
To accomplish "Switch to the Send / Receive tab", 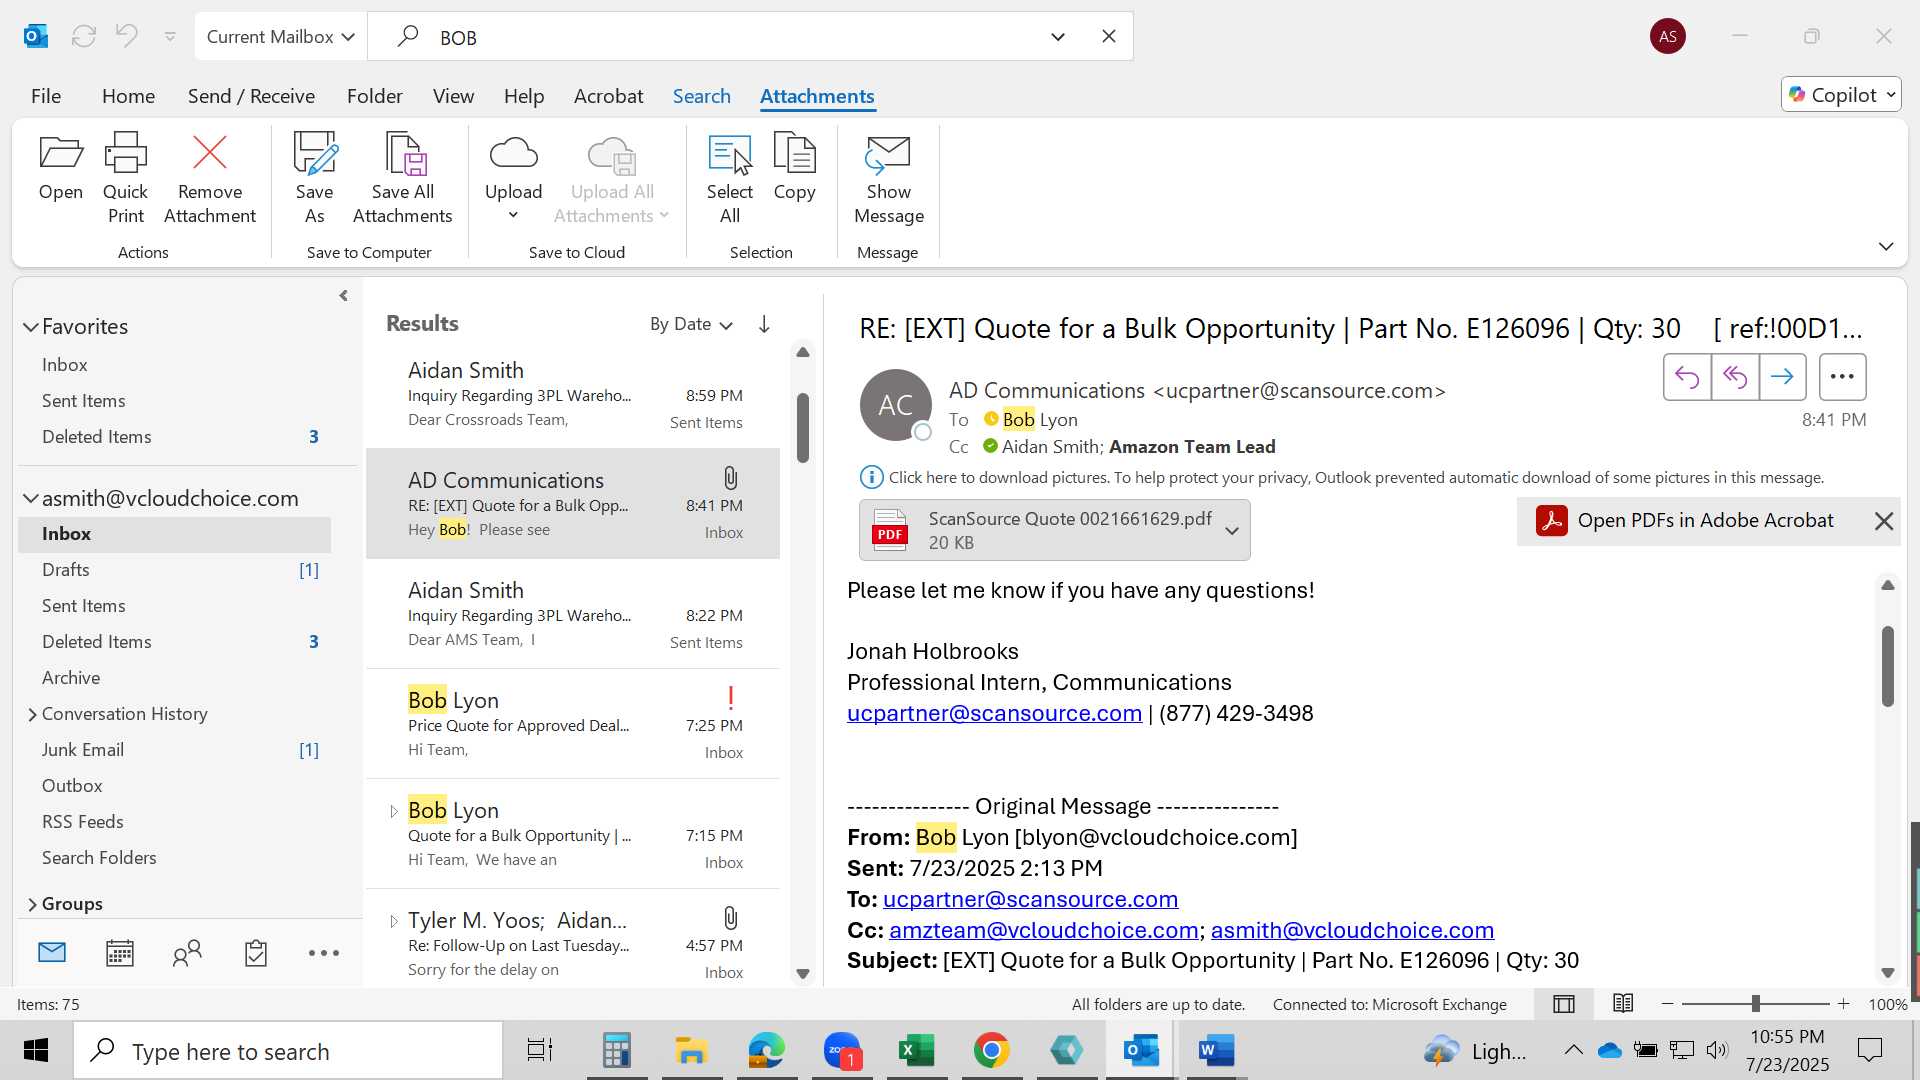I will [251, 96].
